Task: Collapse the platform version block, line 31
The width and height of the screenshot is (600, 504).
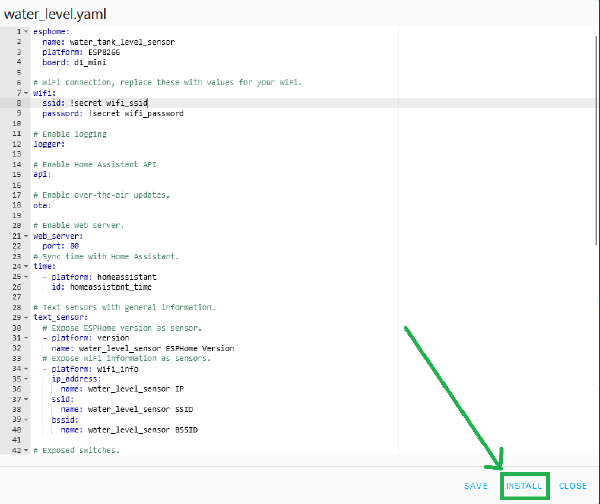Action: (x=26, y=337)
